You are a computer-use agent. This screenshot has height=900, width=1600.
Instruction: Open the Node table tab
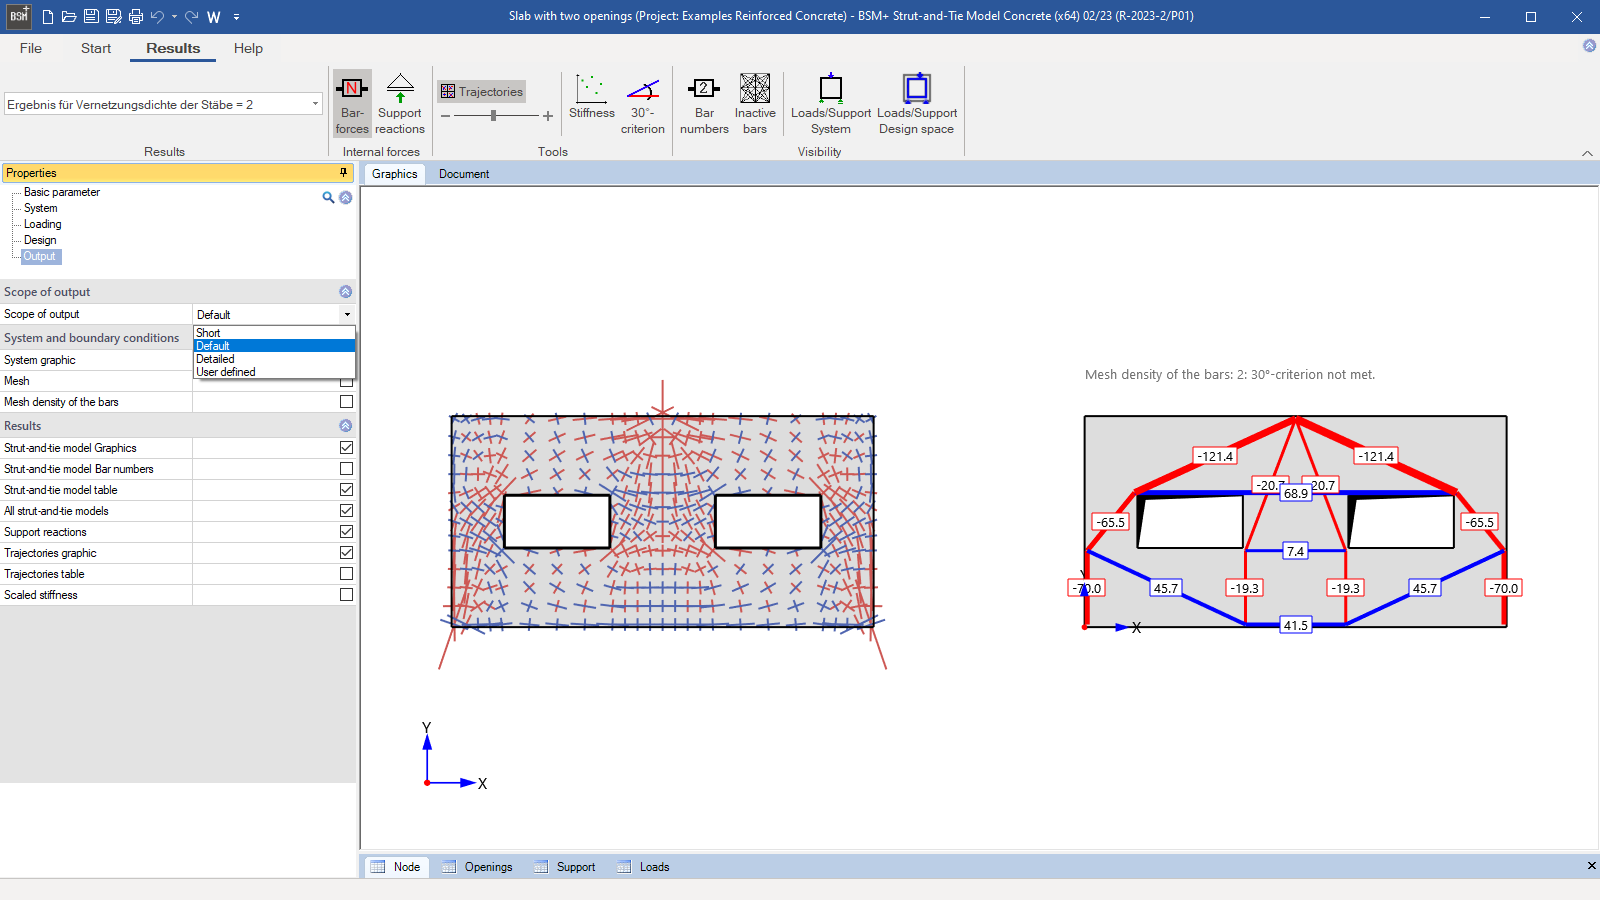[x=396, y=867]
